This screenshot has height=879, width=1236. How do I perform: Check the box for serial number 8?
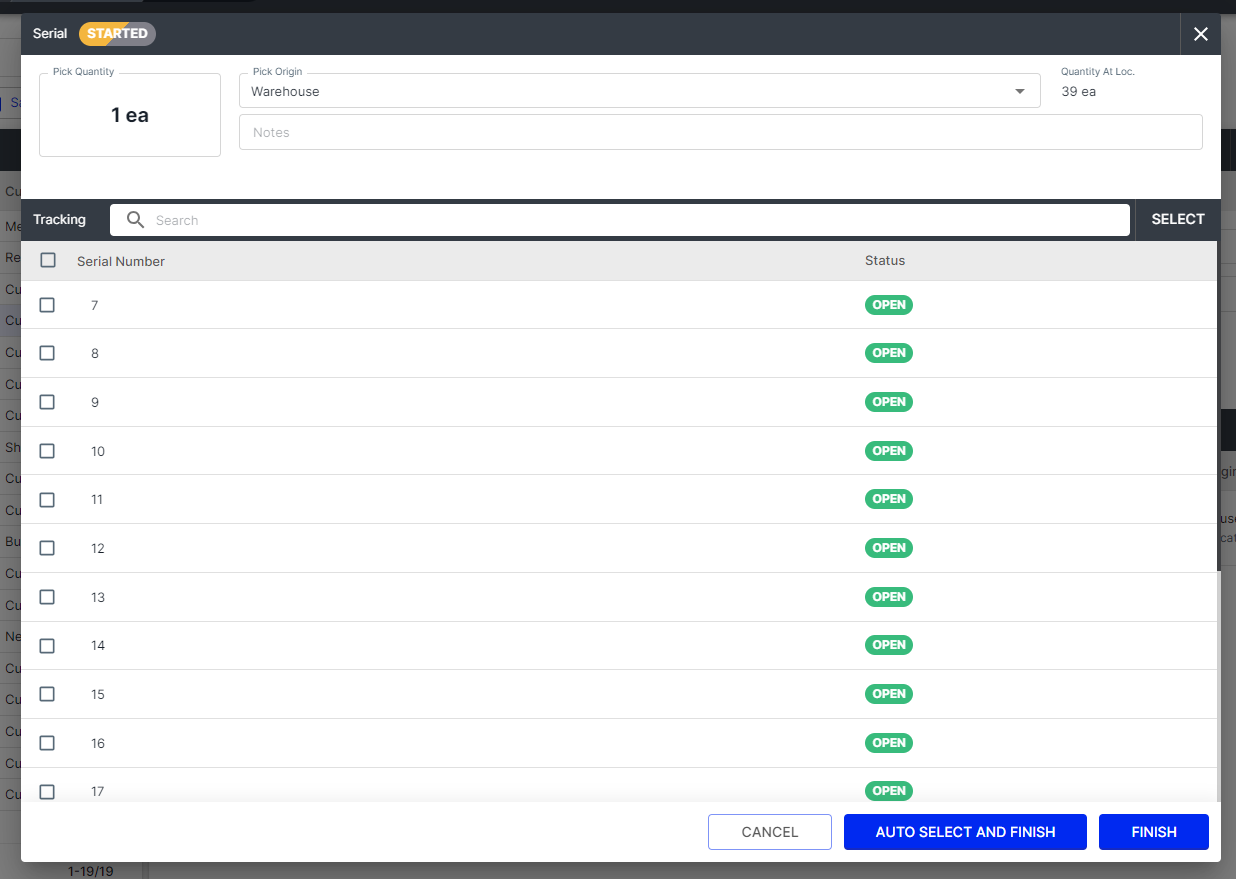47,353
